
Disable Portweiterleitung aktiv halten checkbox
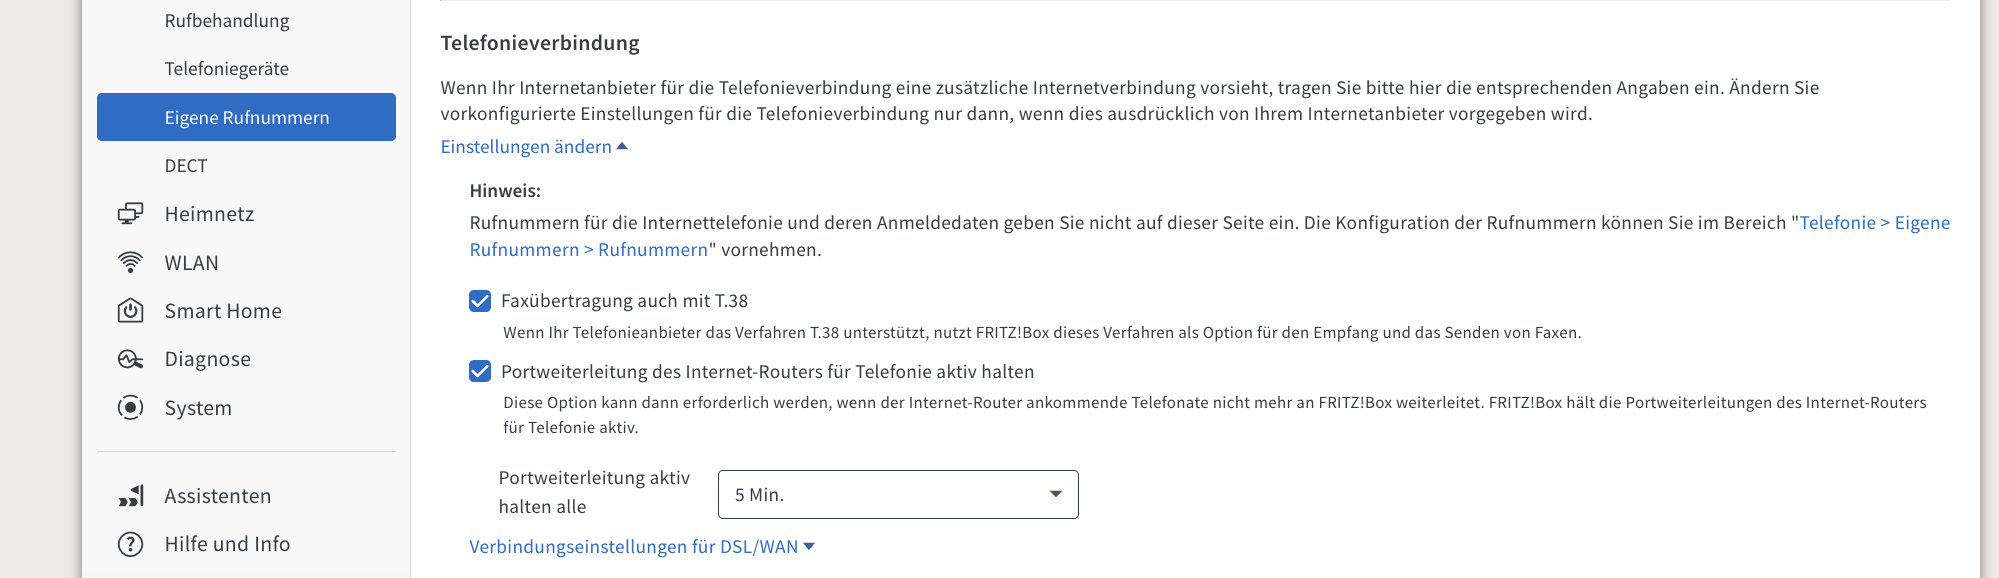[x=480, y=372]
